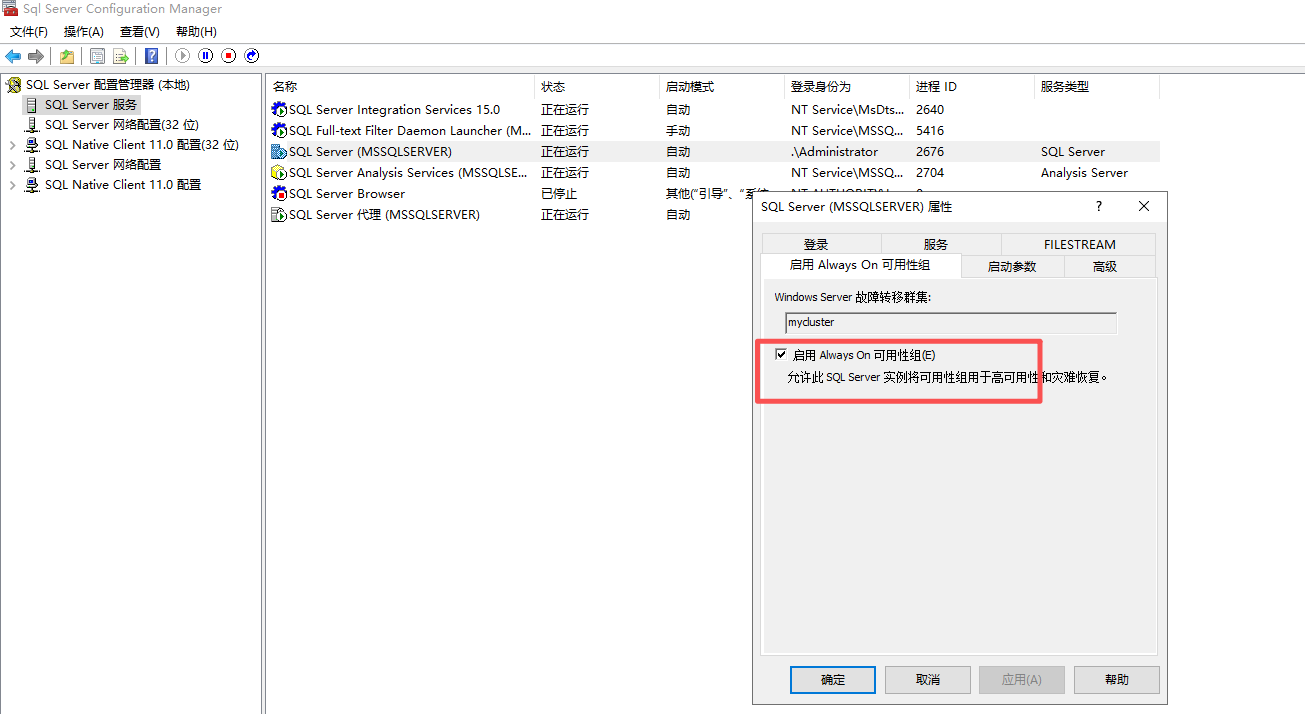Click the Export list toolbar icon

tap(121, 56)
